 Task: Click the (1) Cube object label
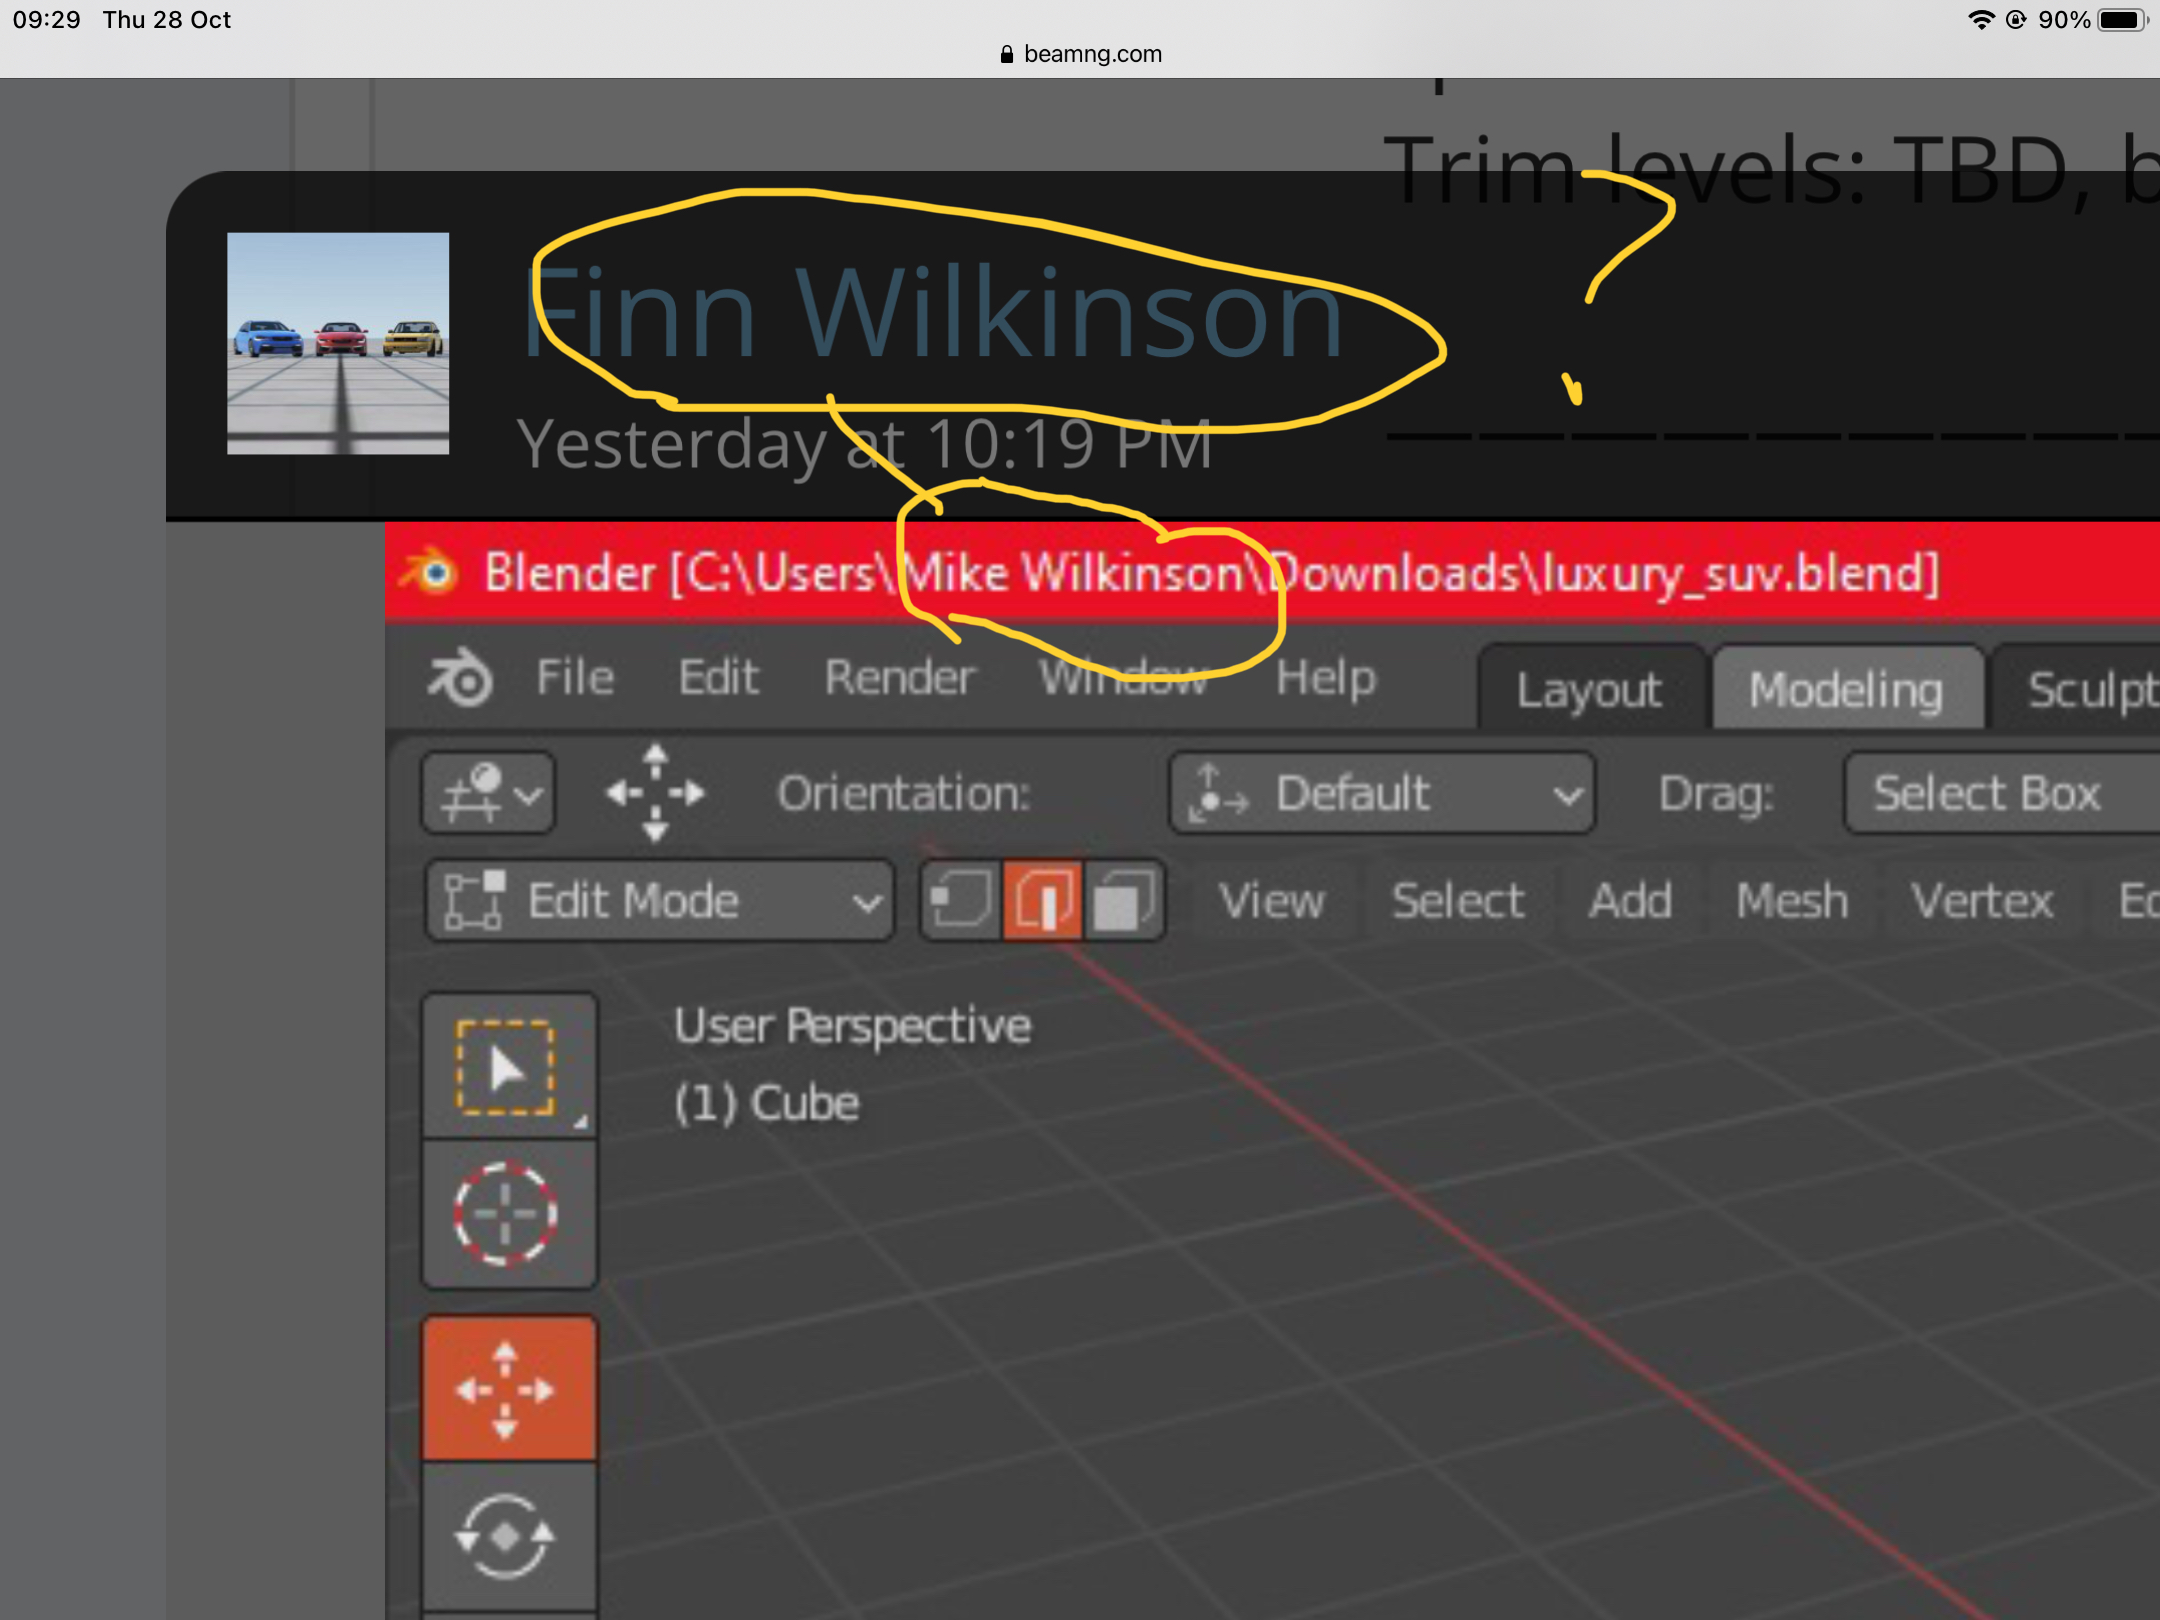pos(766,1104)
